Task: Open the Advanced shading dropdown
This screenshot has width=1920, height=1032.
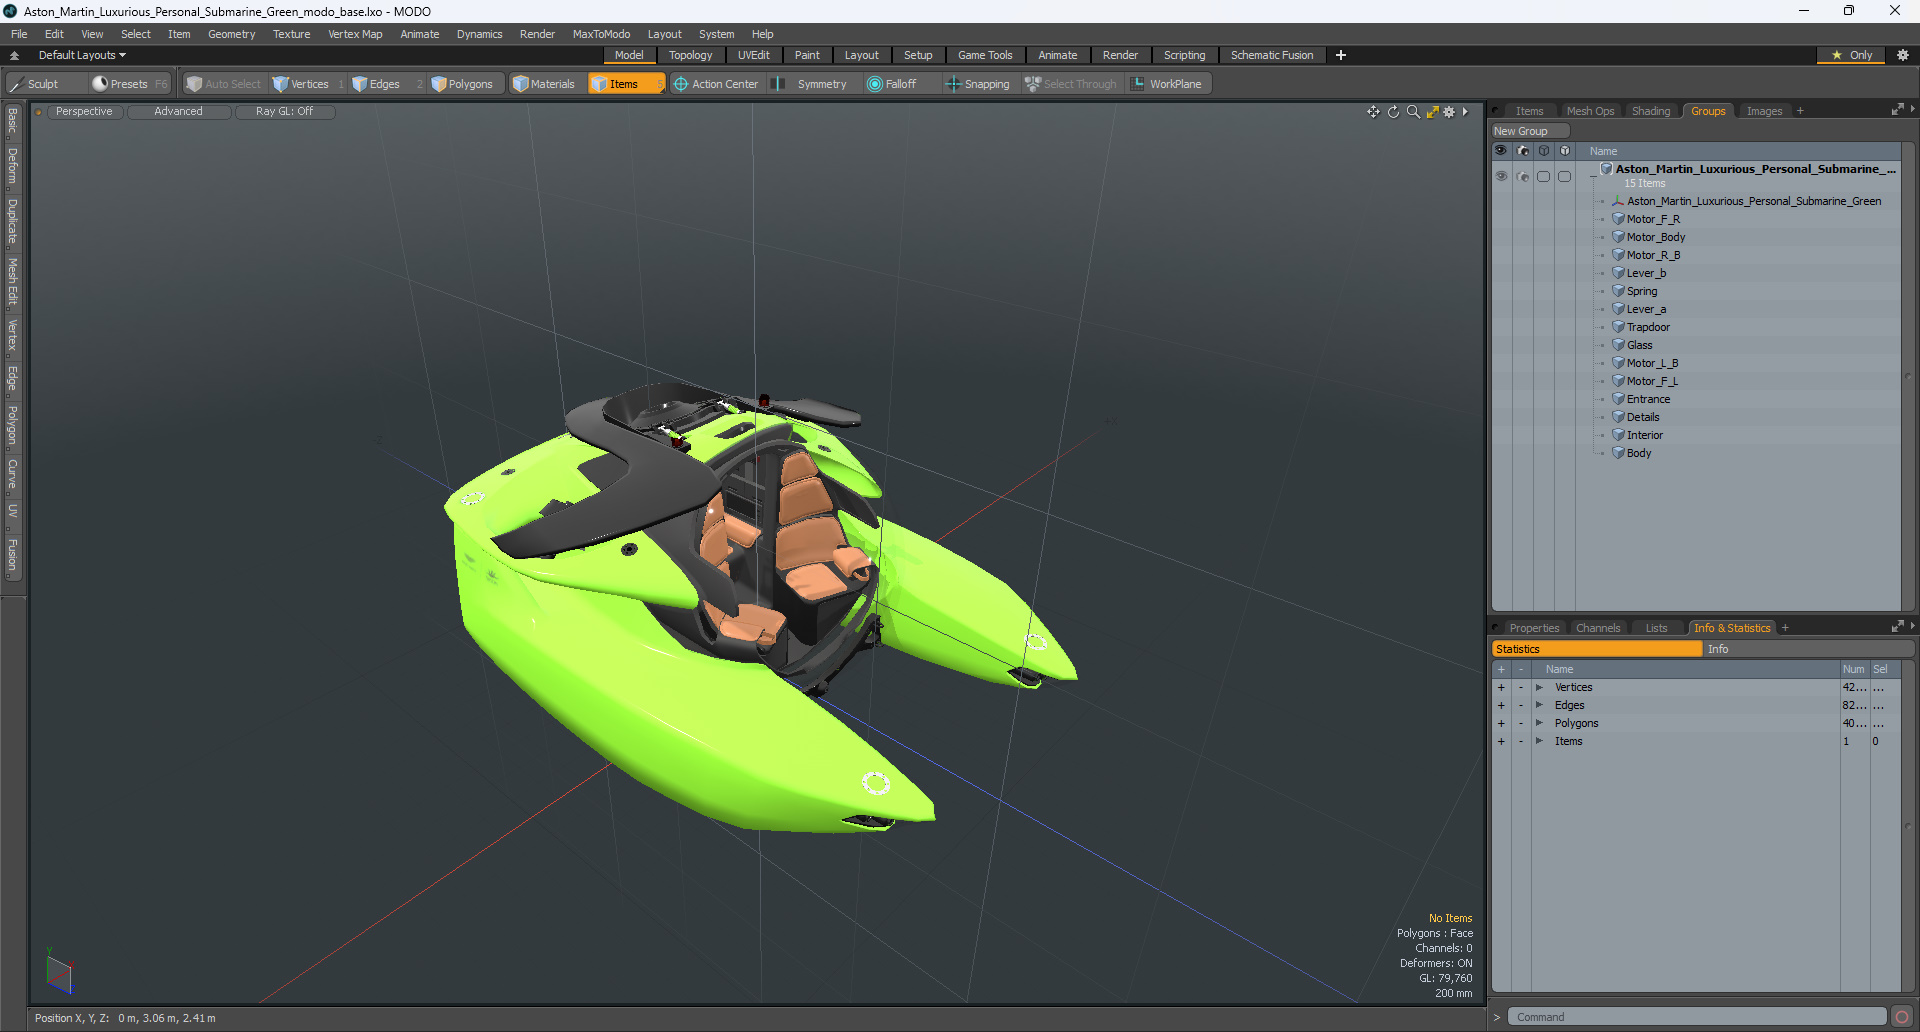Action: [178, 111]
